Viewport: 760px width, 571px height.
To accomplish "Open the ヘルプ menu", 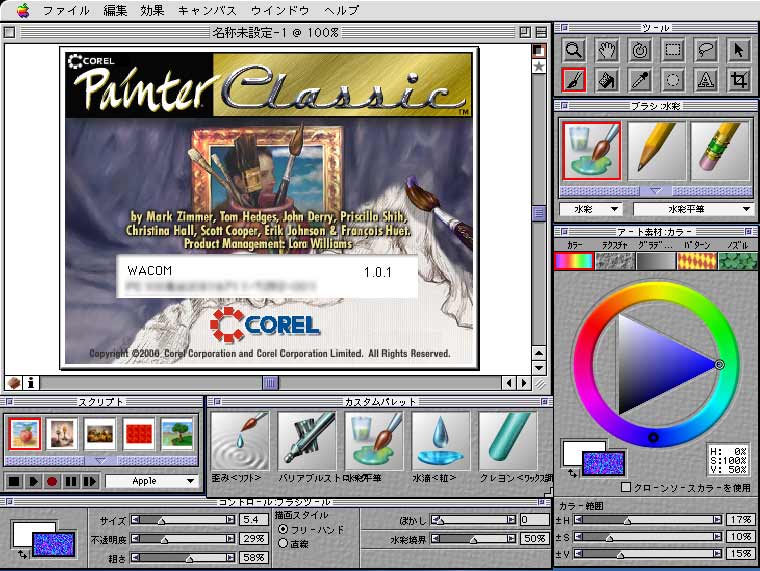I will pyautogui.click(x=342, y=10).
